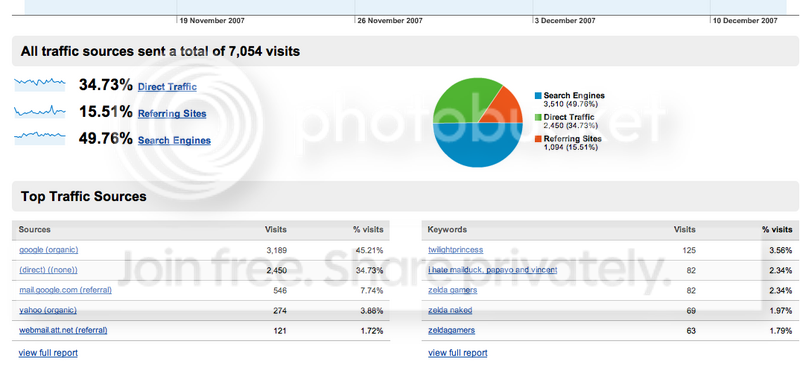Screen dimensions: 800x382
Task: Open the twilightprincess keyword
Action: [x=456, y=250]
